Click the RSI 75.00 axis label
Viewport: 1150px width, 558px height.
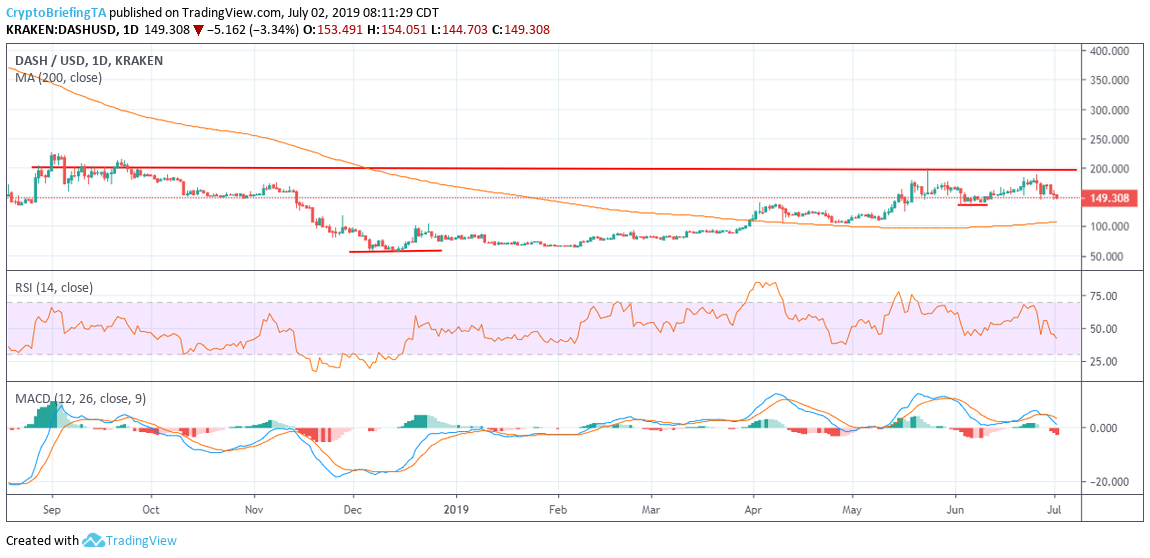coord(1105,295)
